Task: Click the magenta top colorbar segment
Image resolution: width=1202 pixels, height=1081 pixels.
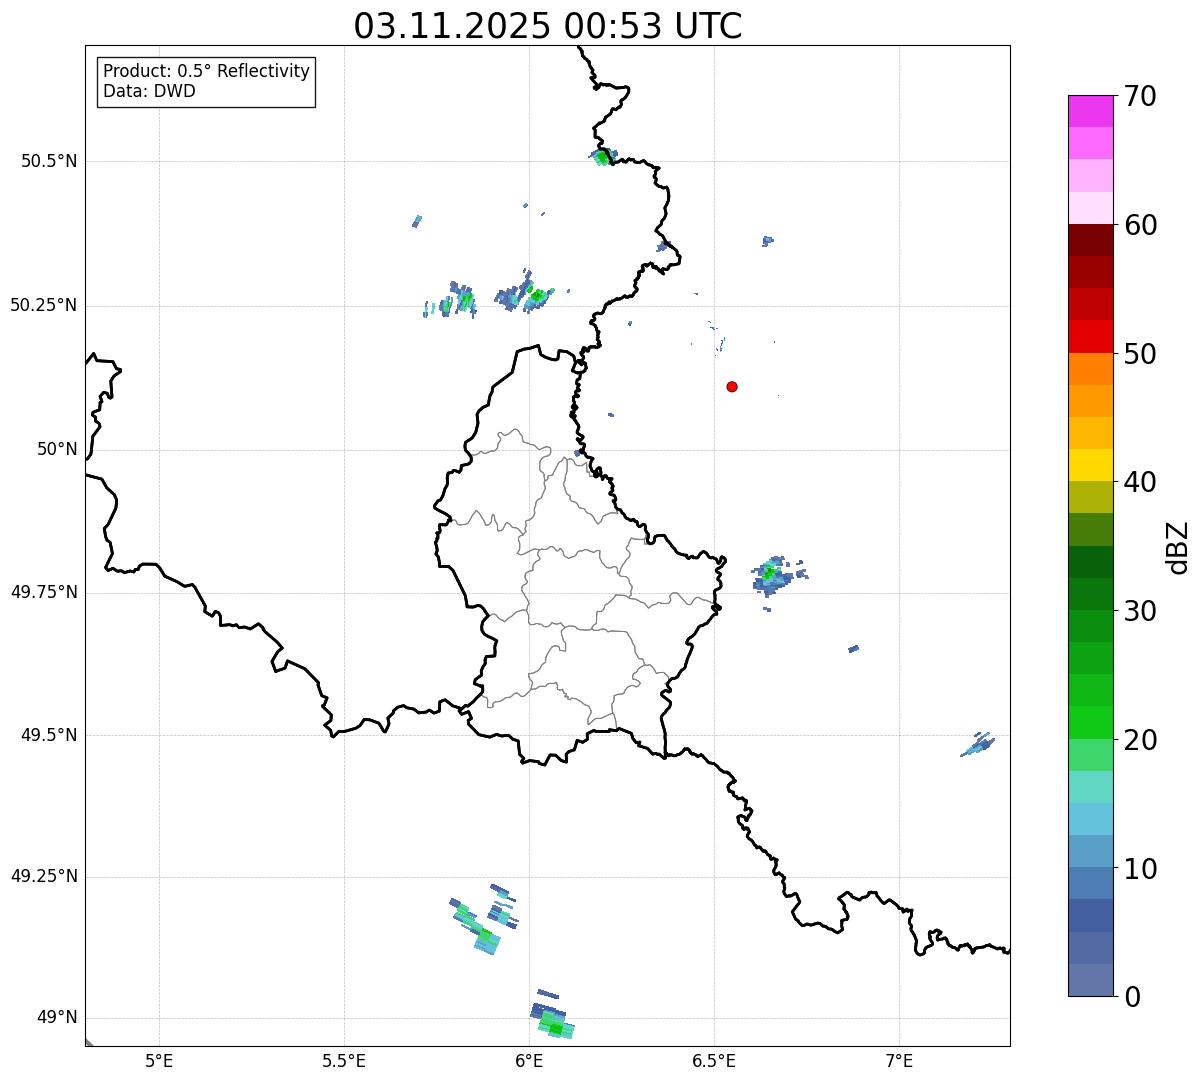Action: pyautogui.click(x=1090, y=110)
